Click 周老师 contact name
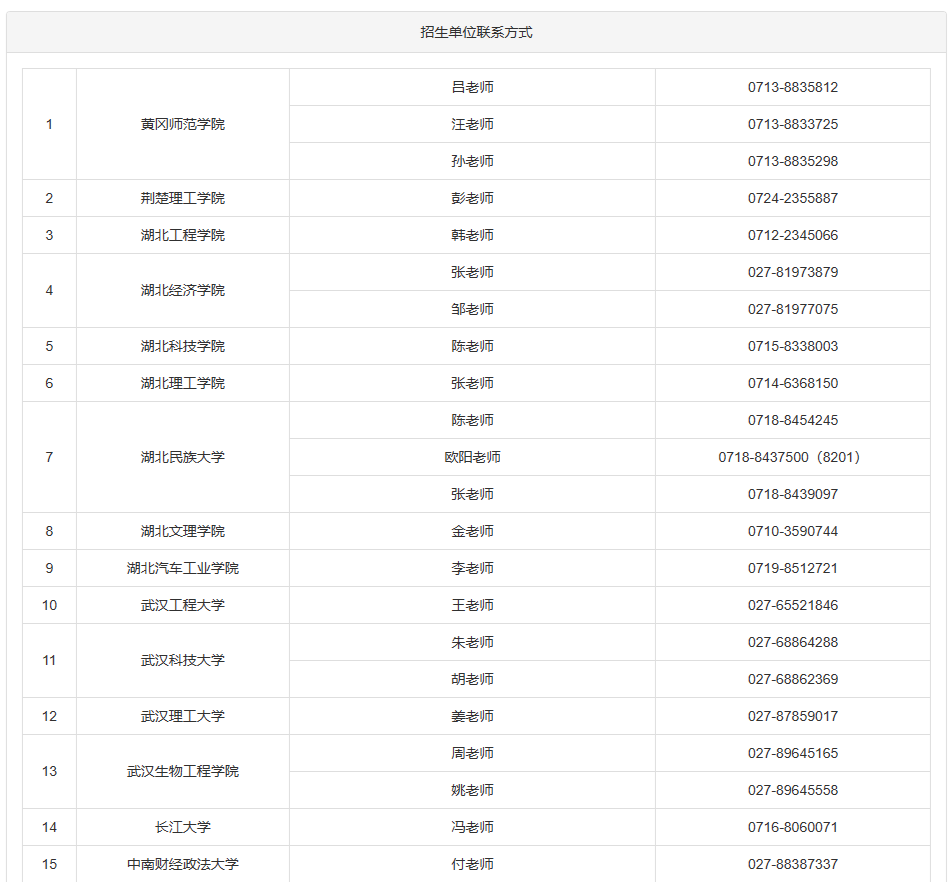The image size is (950, 882). point(472,753)
